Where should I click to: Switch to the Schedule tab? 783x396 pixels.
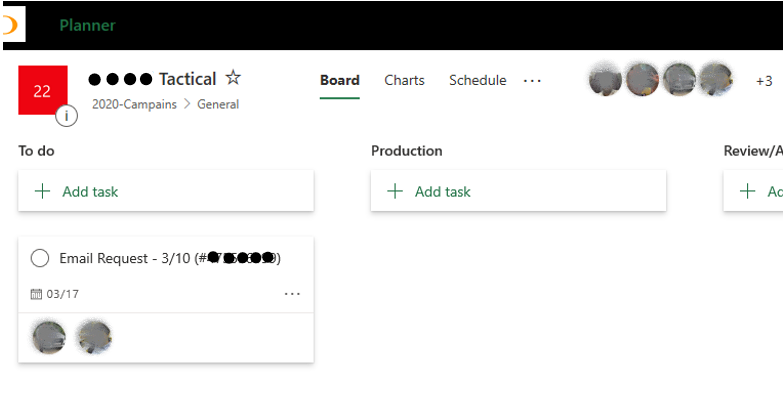pyautogui.click(x=477, y=80)
